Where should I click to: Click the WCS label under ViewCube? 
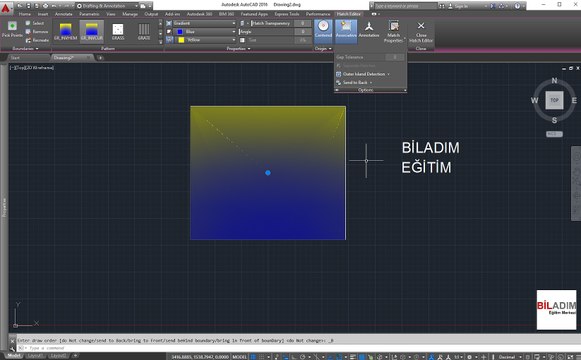click(554, 134)
